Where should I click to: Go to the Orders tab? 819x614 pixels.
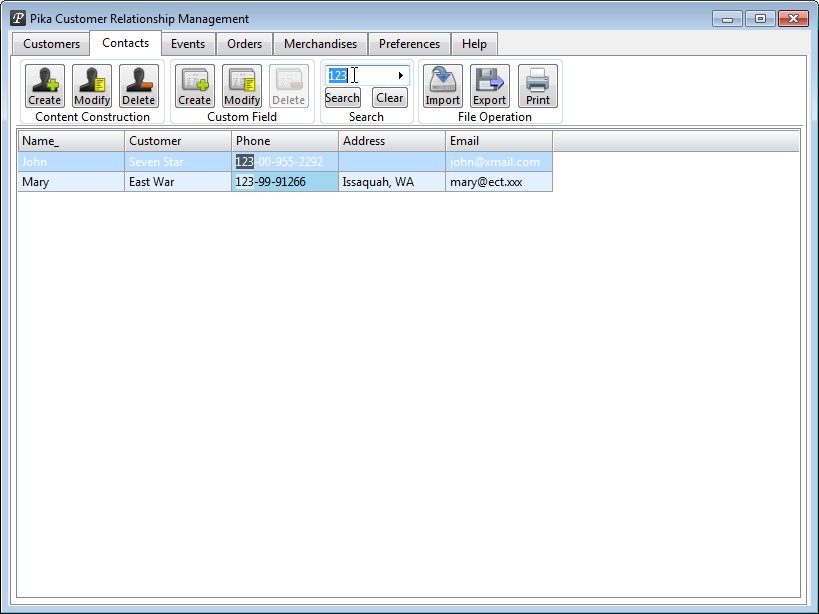tap(244, 44)
